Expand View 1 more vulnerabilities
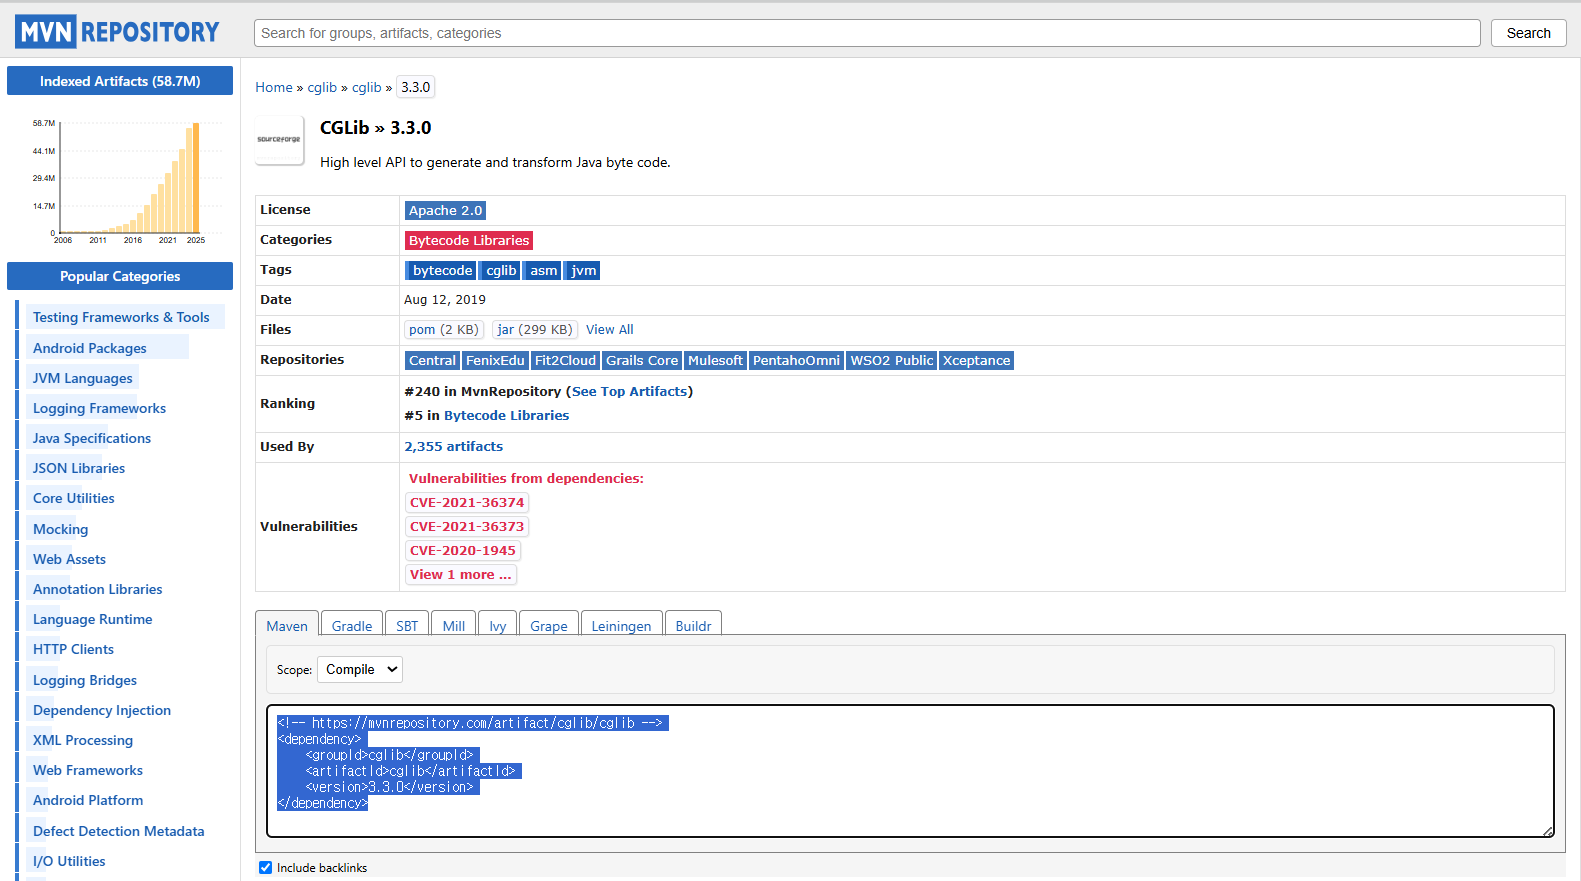 click(x=461, y=575)
